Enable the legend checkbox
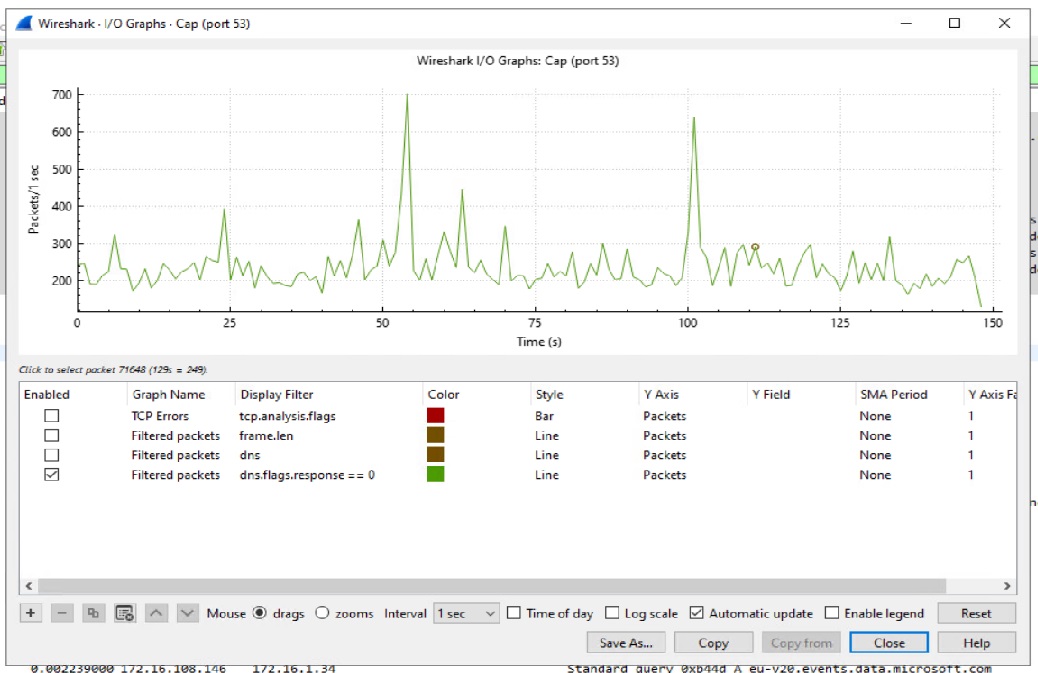The height and width of the screenshot is (673, 1038). (832, 613)
